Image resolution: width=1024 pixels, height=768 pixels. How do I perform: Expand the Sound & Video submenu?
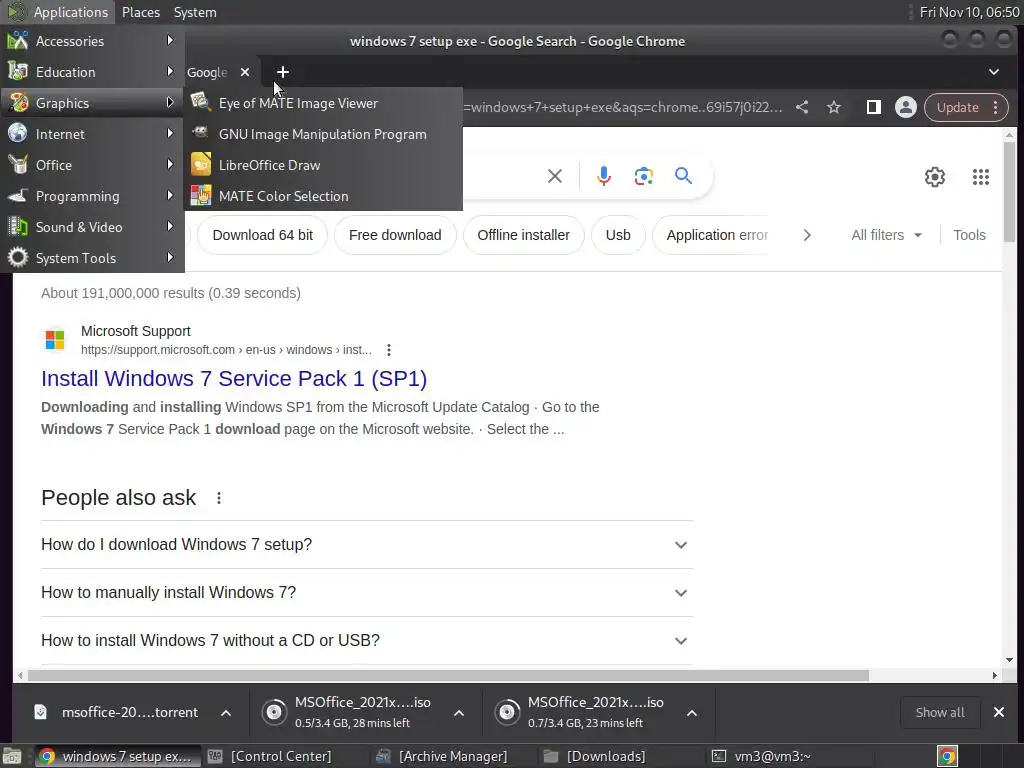click(x=92, y=227)
